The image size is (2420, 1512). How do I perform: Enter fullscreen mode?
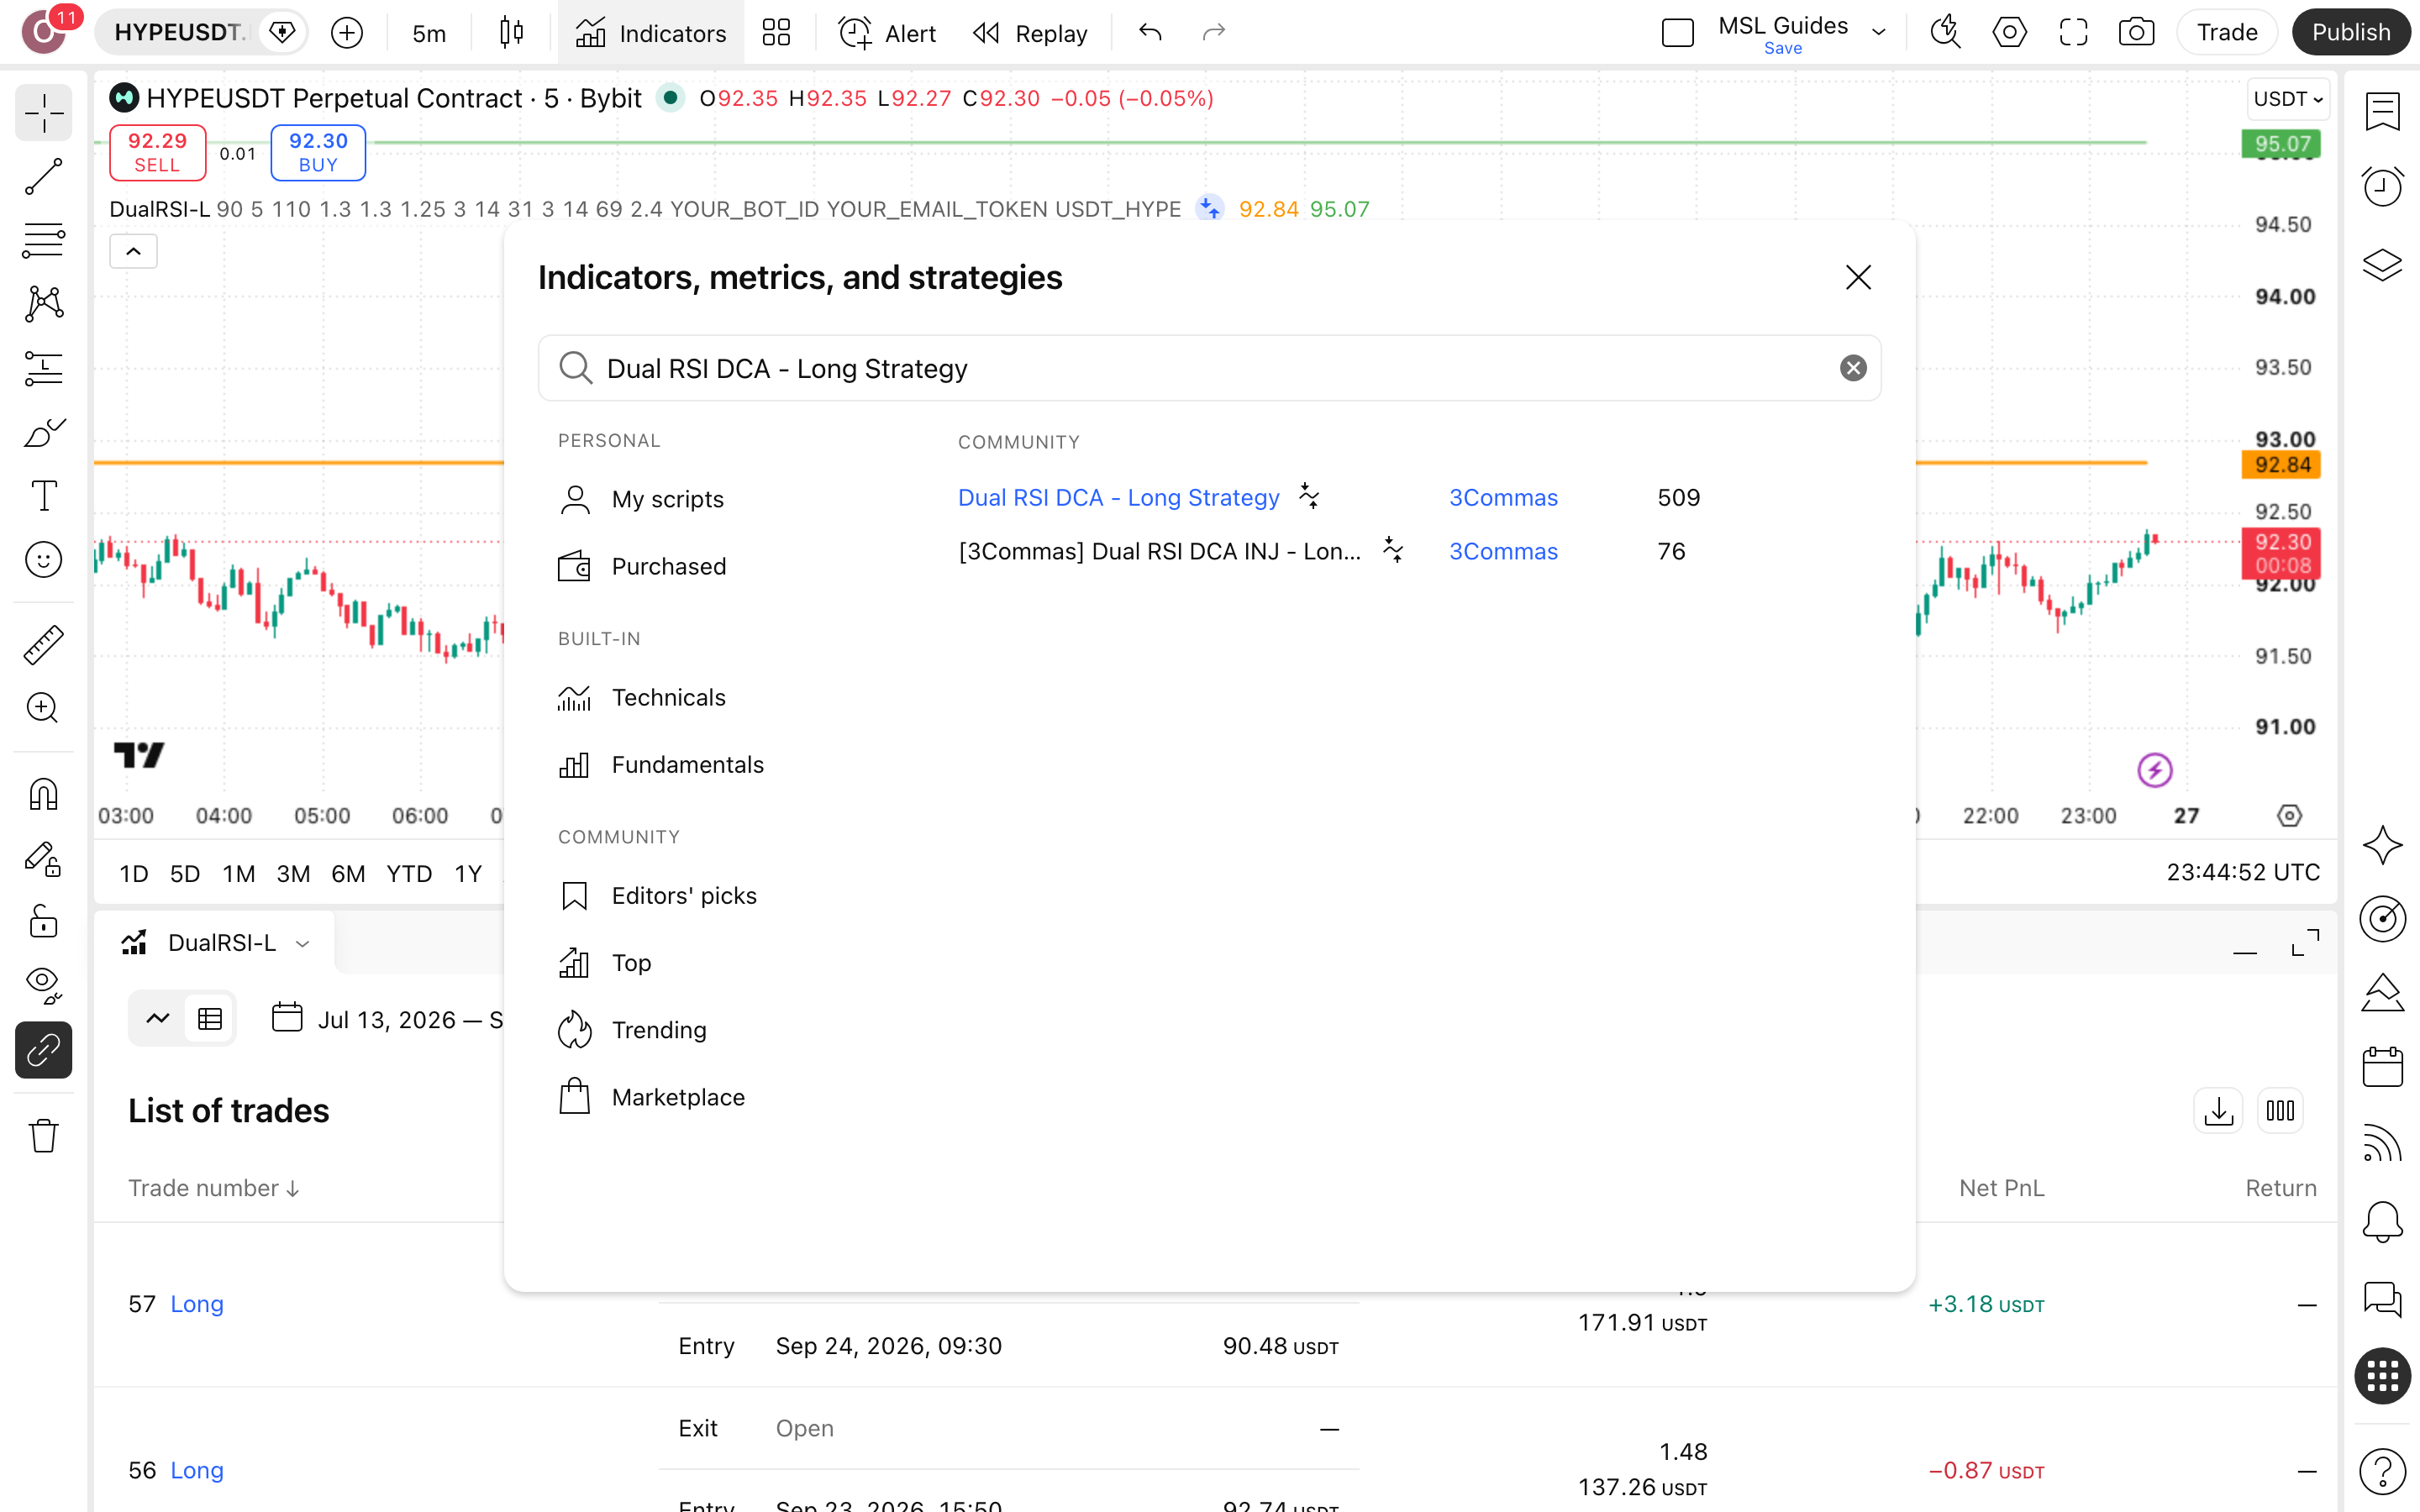[2073, 33]
